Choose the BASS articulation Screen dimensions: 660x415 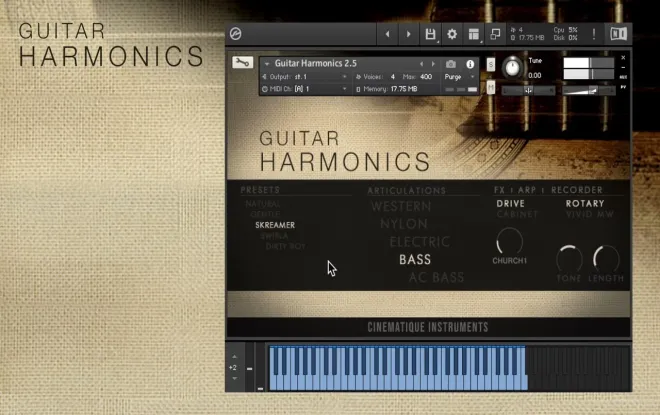pyautogui.click(x=415, y=259)
